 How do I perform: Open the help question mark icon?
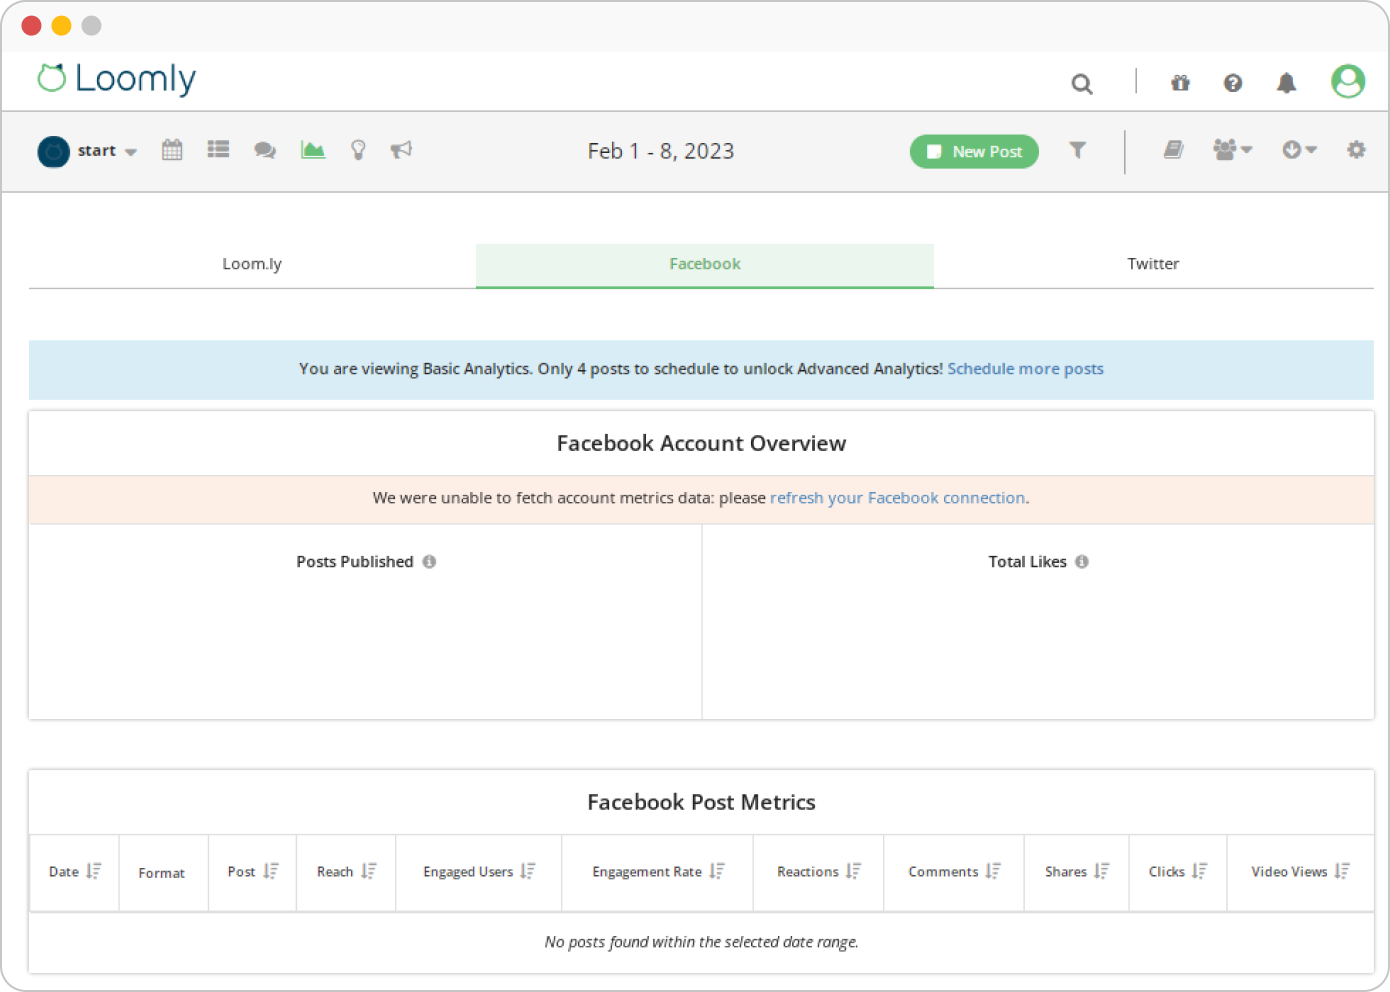[1233, 83]
